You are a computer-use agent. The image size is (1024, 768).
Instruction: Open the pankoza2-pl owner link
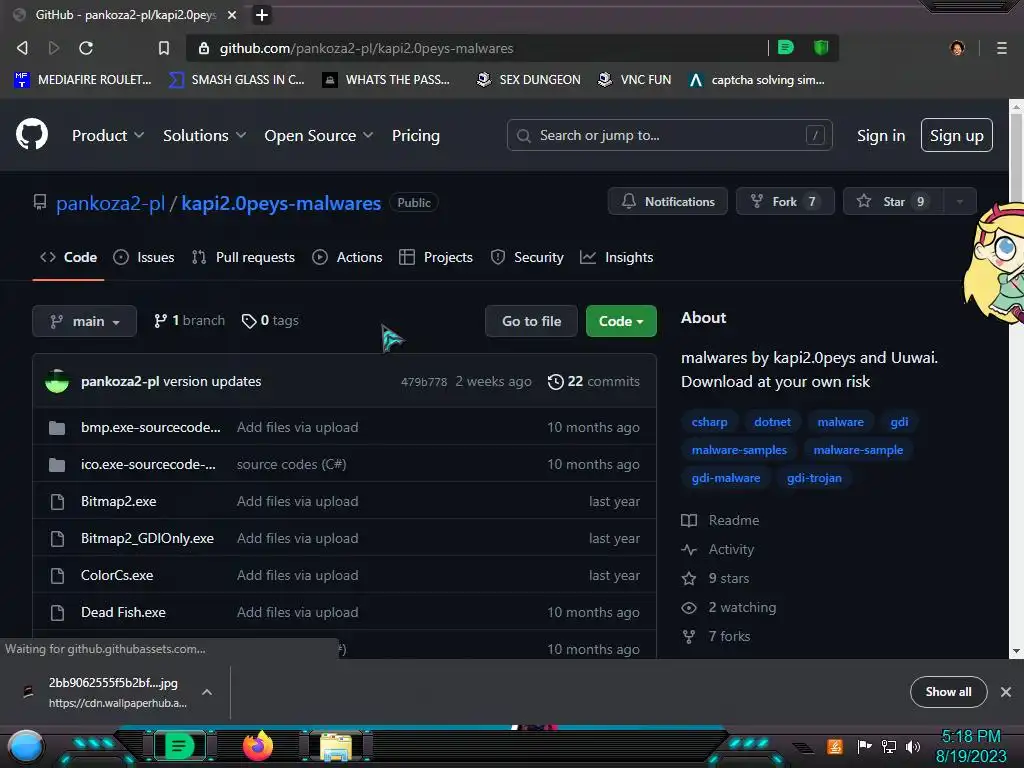tap(110, 203)
